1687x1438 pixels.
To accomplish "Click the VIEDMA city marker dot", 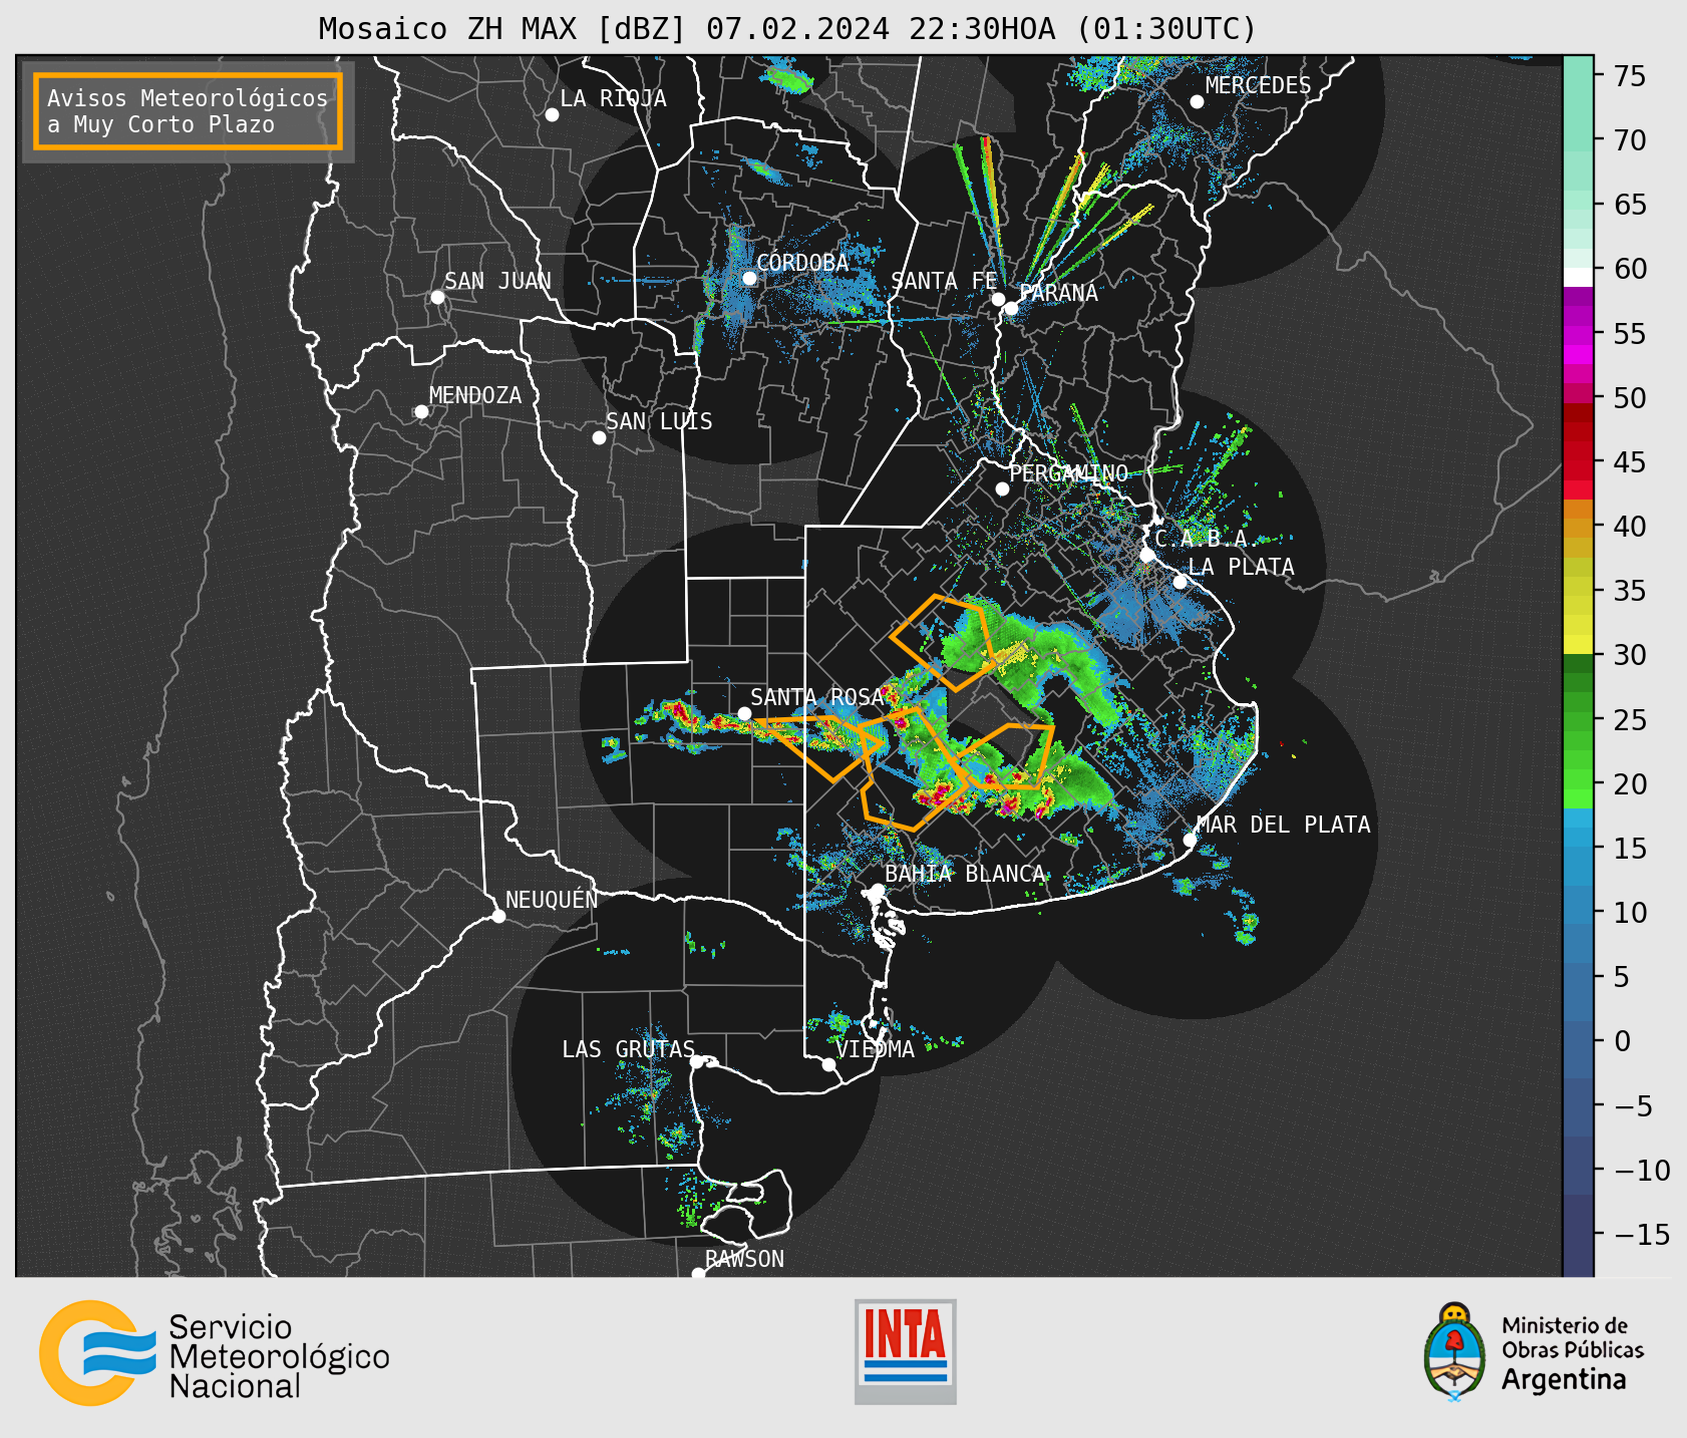I will [829, 1065].
